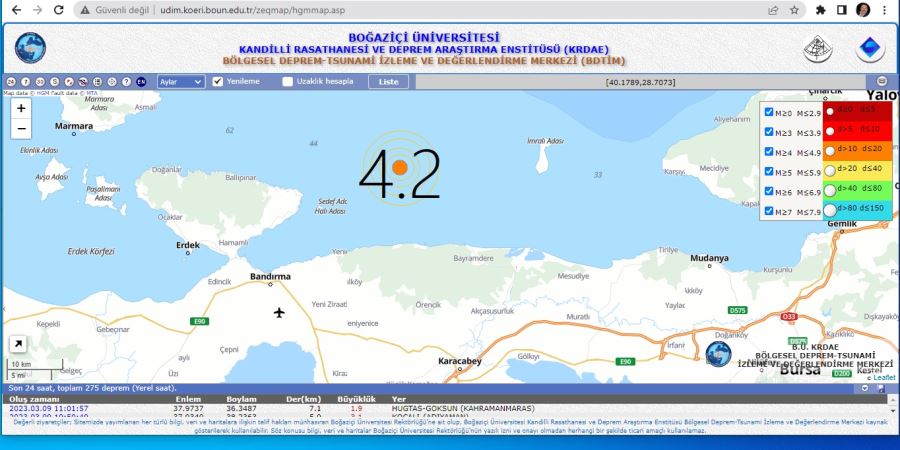Viewport: 900px width, 450px height.
Task: Open the help question mark icon
Action: 126,82
